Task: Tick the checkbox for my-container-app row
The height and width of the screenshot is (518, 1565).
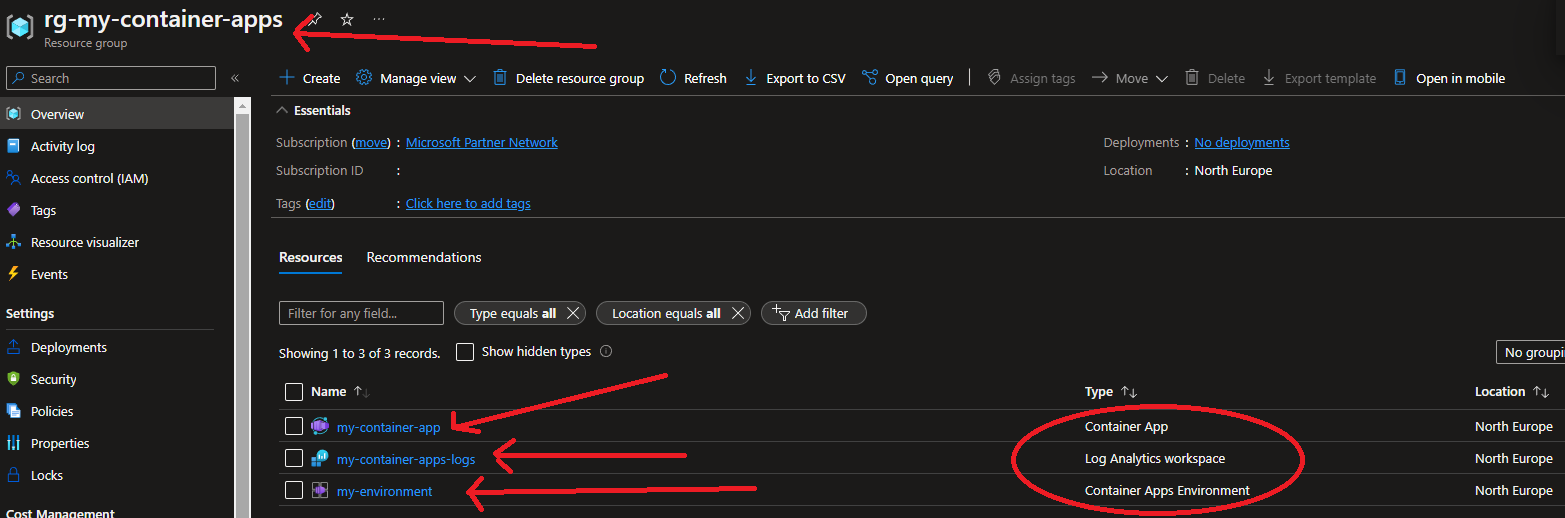Action: [x=293, y=427]
